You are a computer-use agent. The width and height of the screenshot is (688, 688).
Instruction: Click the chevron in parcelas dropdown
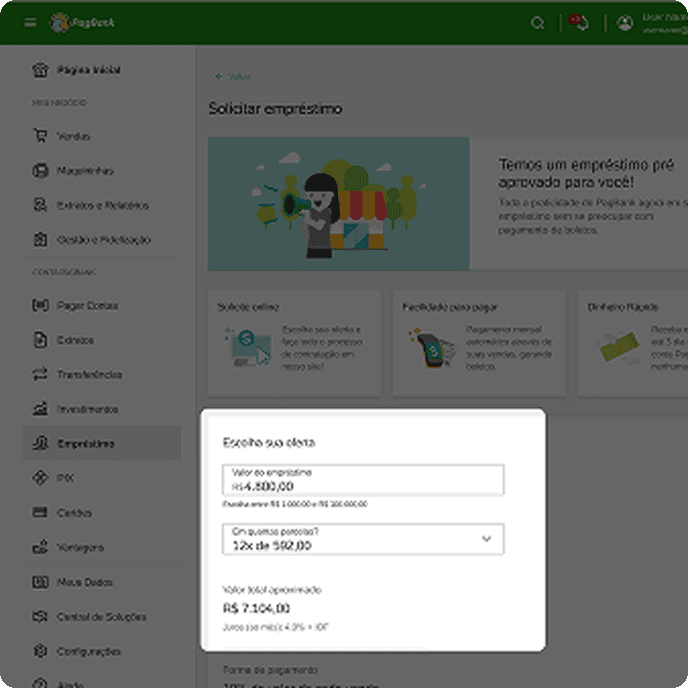coord(486,538)
